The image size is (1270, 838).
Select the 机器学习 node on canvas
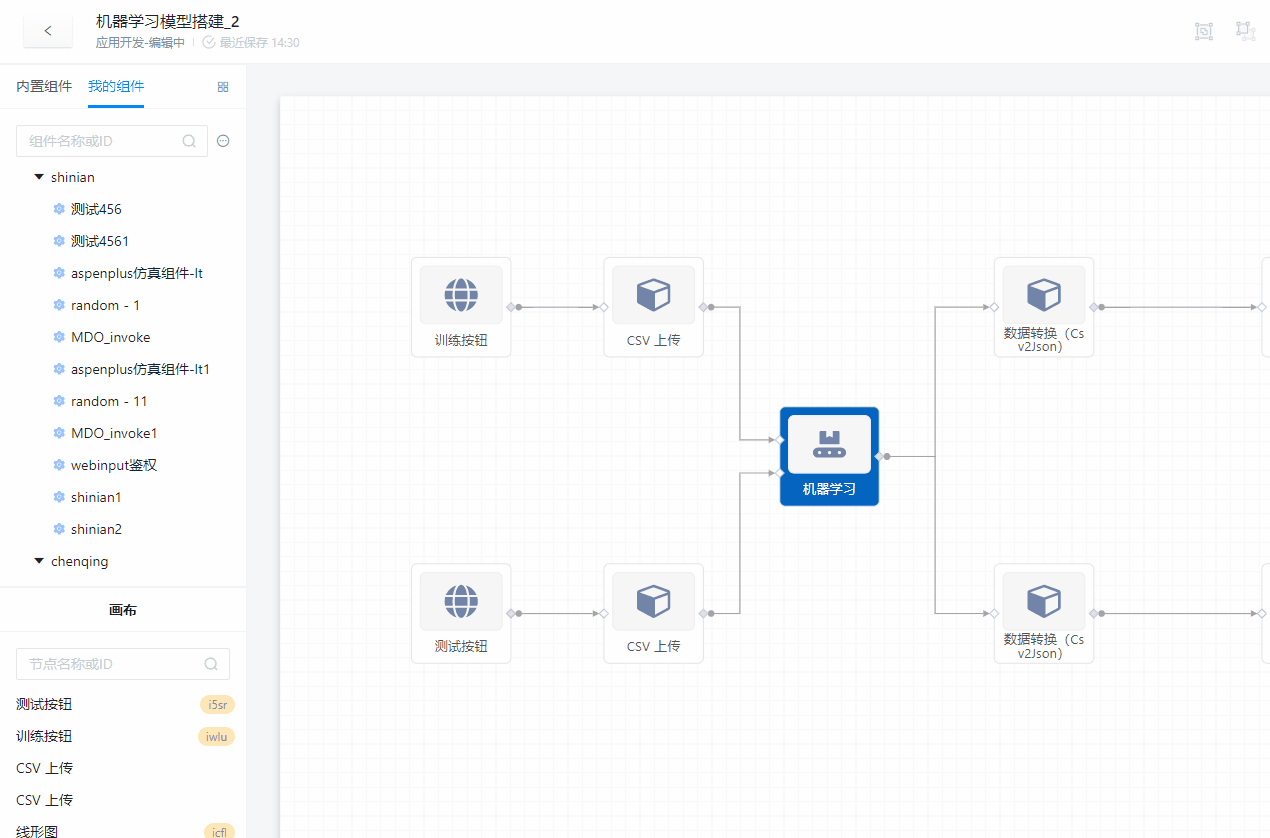tap(829, 455)
